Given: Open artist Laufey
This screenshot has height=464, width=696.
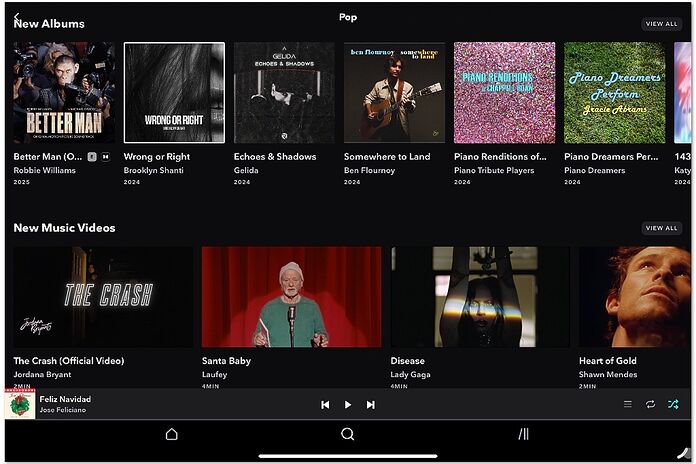Looking at the screenshot, I should click(214, 375).
